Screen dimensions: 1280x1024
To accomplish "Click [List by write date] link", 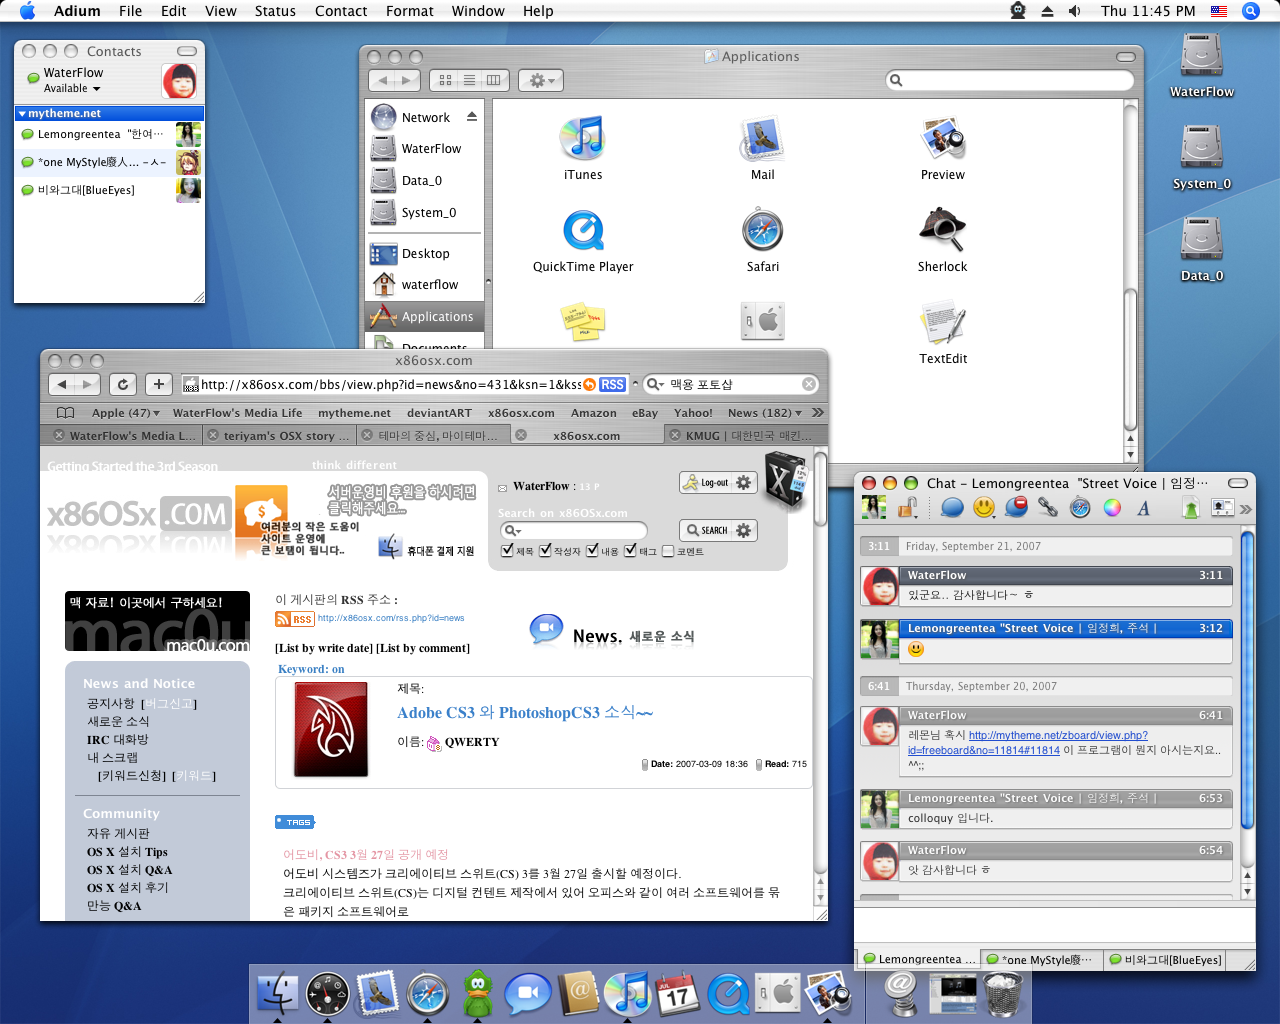I will 324,648.
